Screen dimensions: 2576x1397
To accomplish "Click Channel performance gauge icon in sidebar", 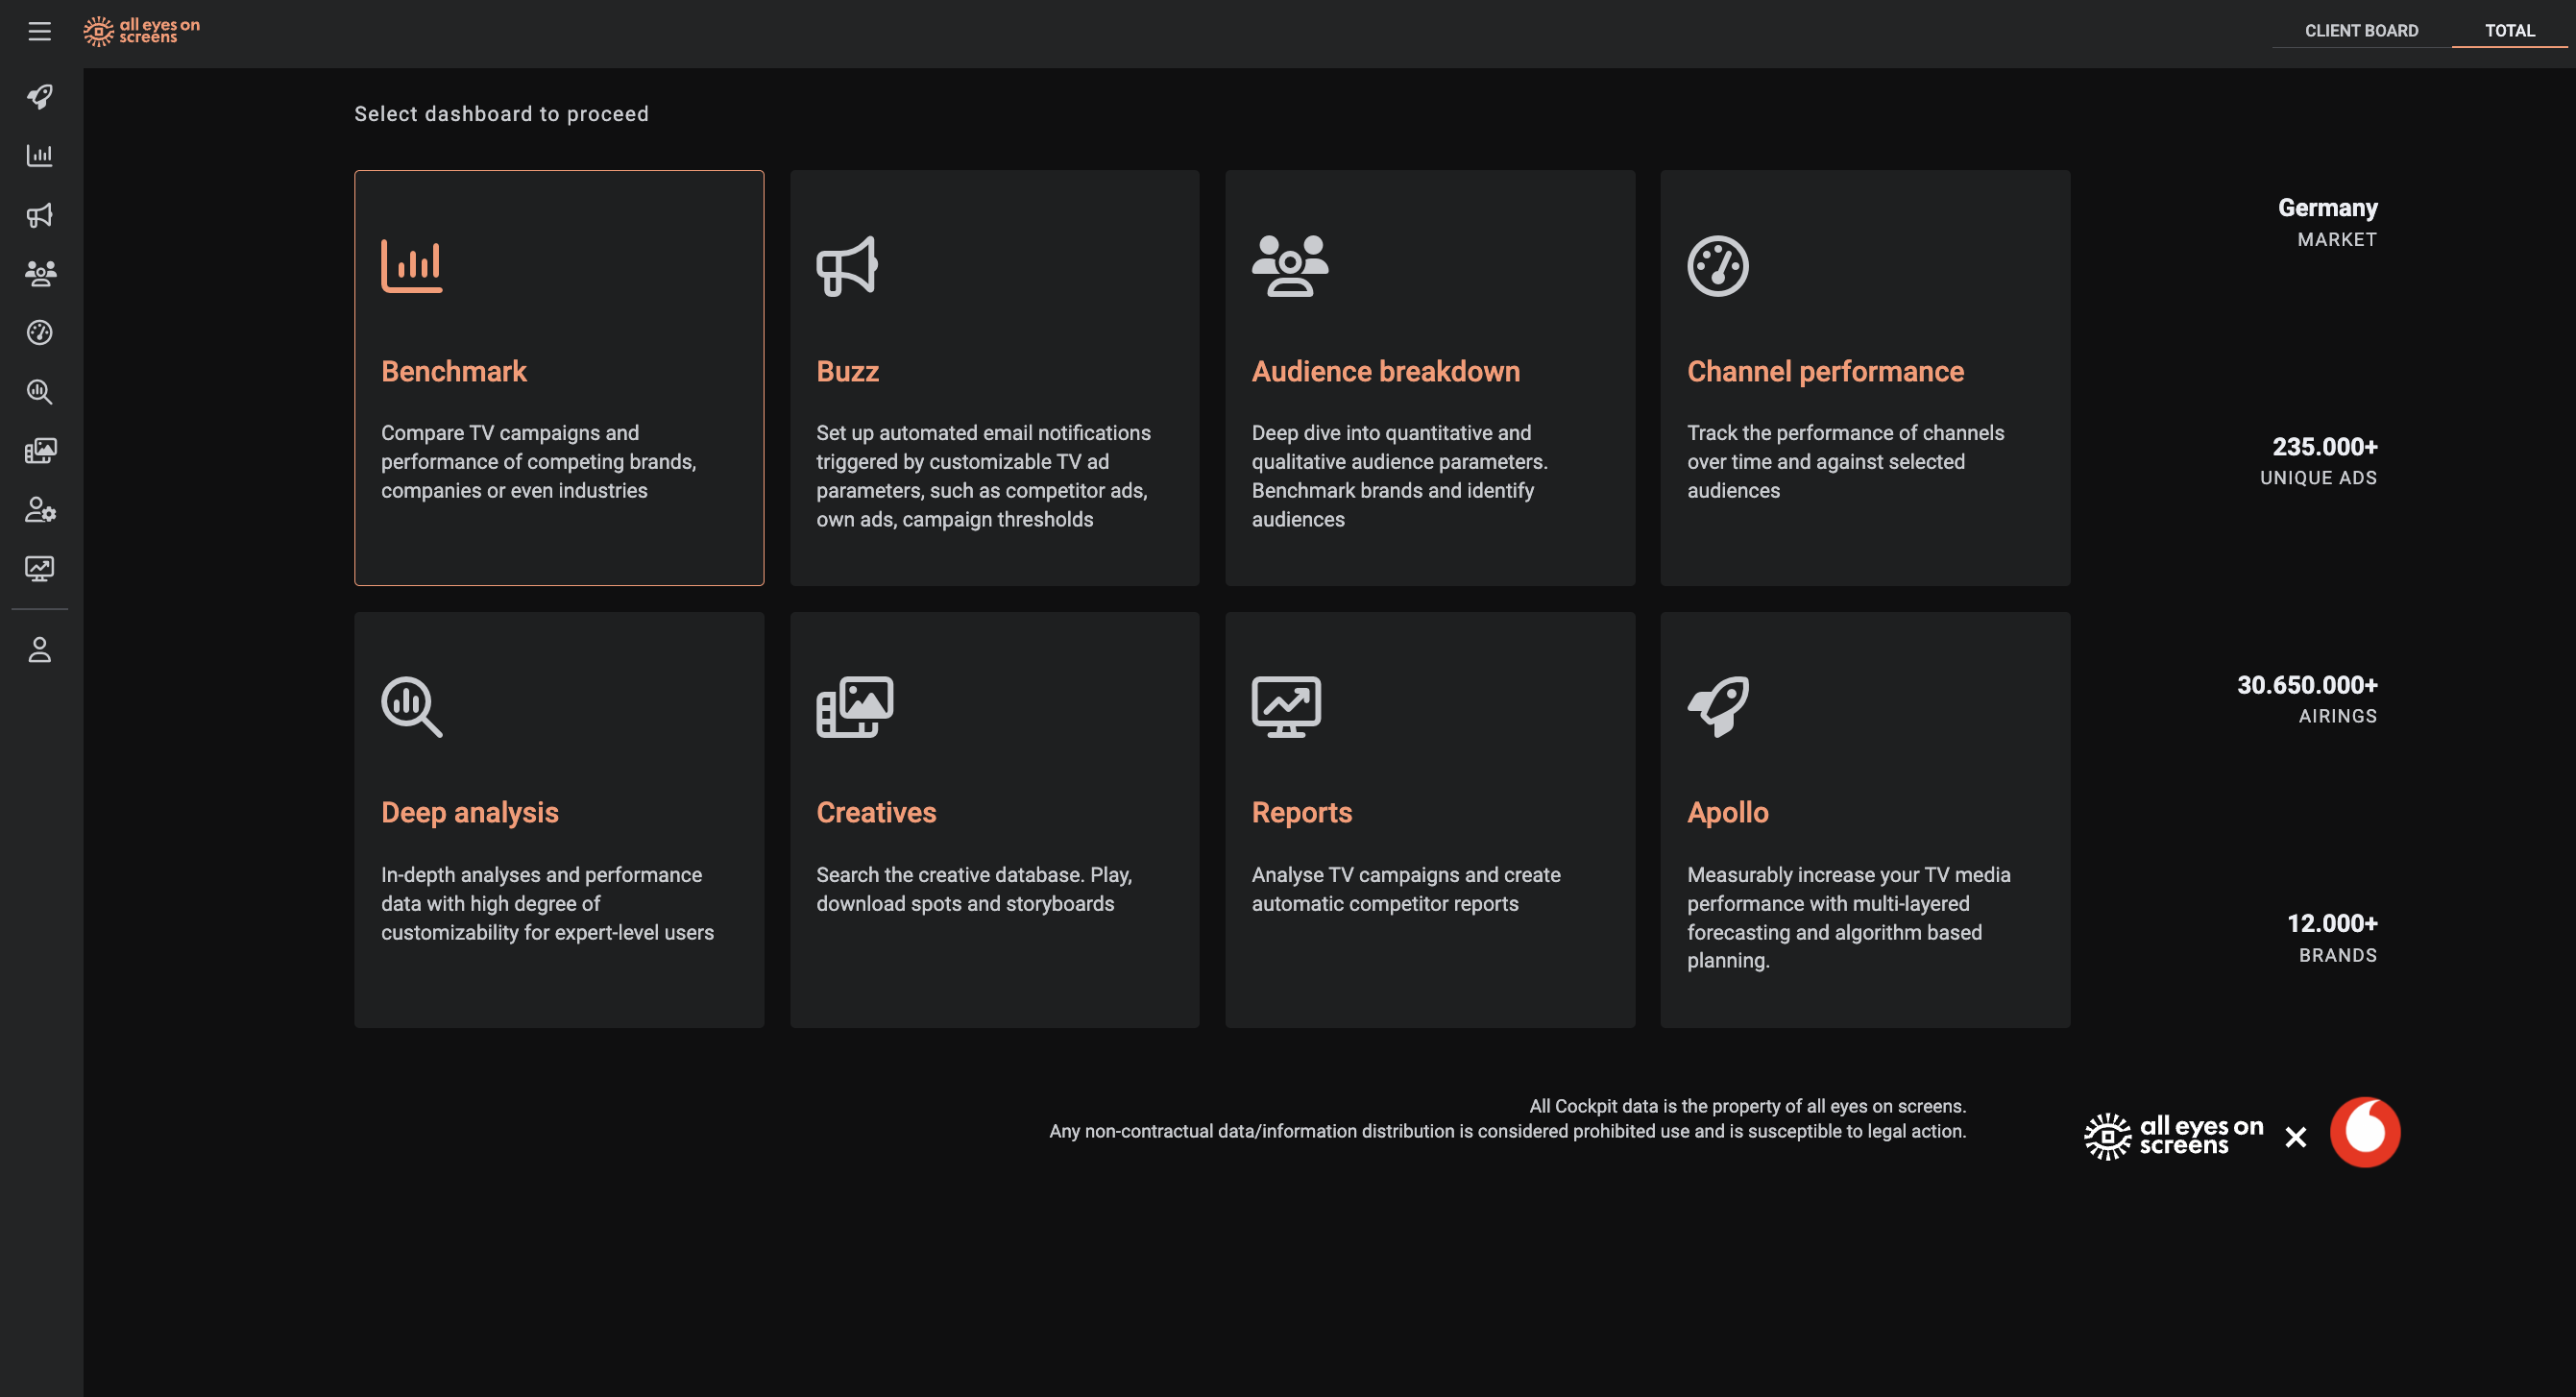I will [40, 333].
